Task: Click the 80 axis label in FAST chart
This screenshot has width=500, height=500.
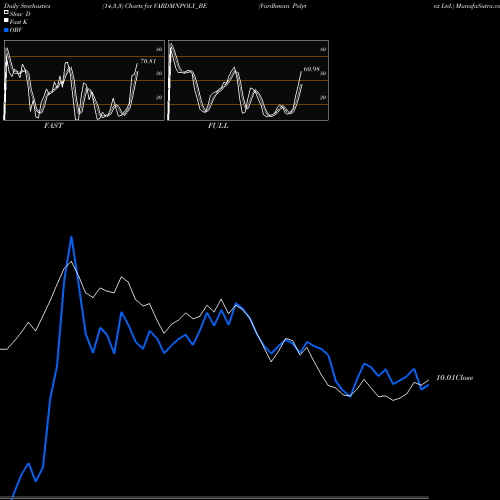Action: coord(159,49)
